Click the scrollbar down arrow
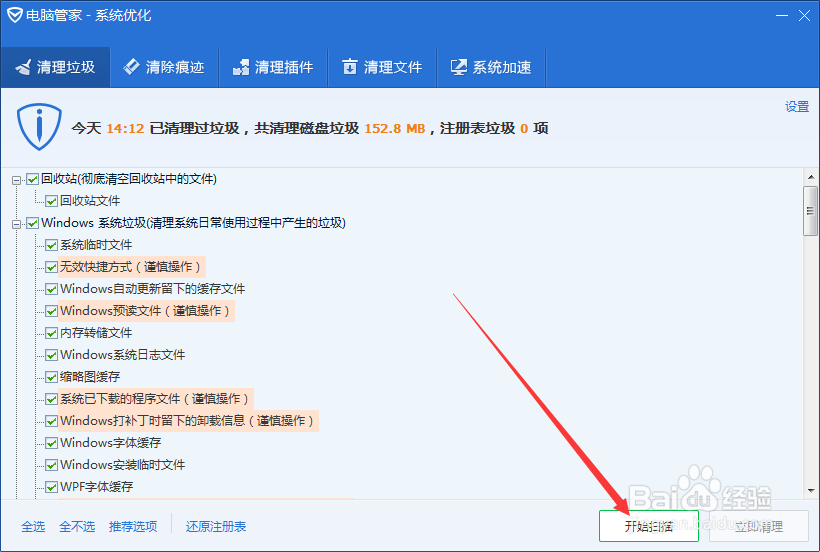820x552 pixels. 811,490
